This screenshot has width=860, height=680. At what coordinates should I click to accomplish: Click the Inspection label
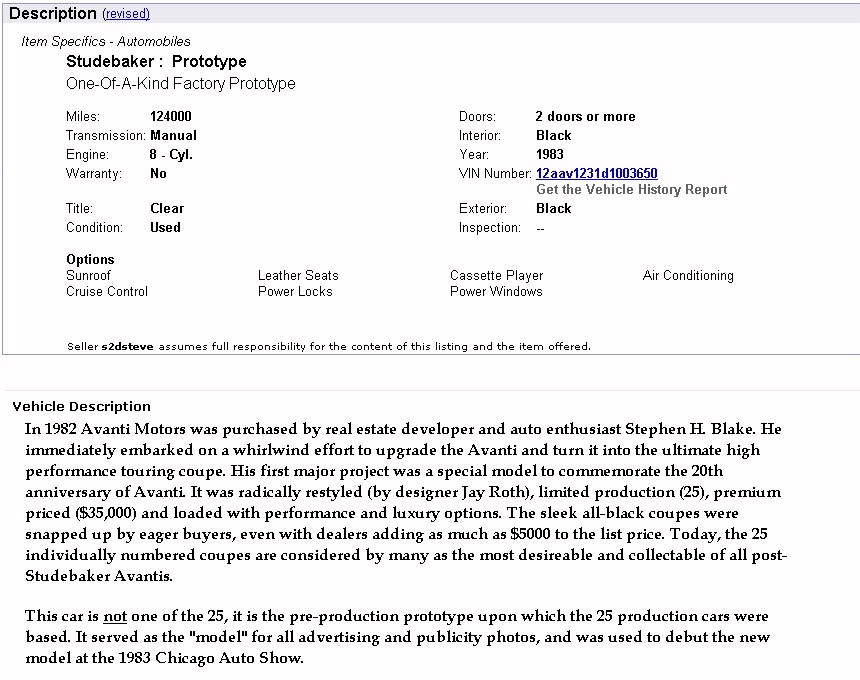[x=490, y=228]
